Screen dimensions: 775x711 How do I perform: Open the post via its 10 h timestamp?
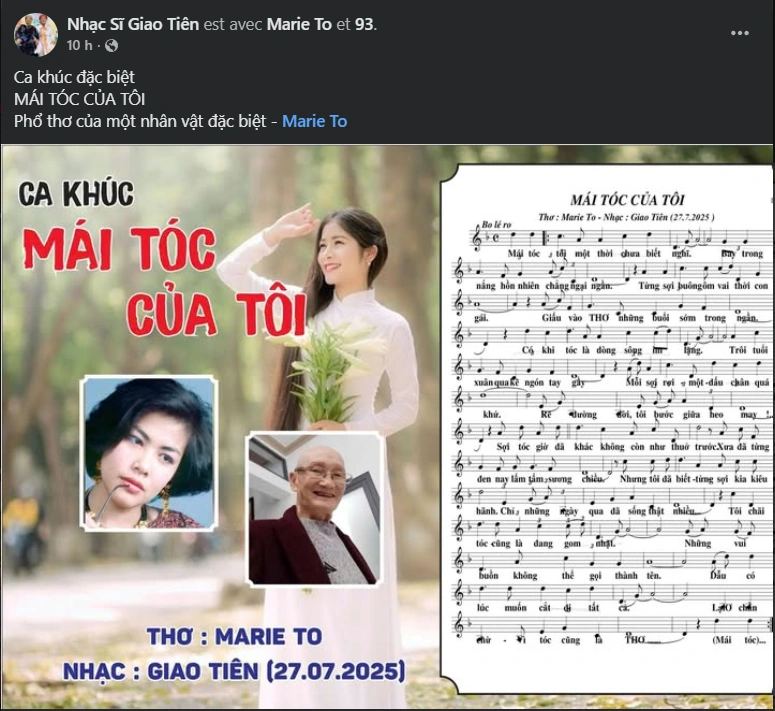[x=80, y=45]
